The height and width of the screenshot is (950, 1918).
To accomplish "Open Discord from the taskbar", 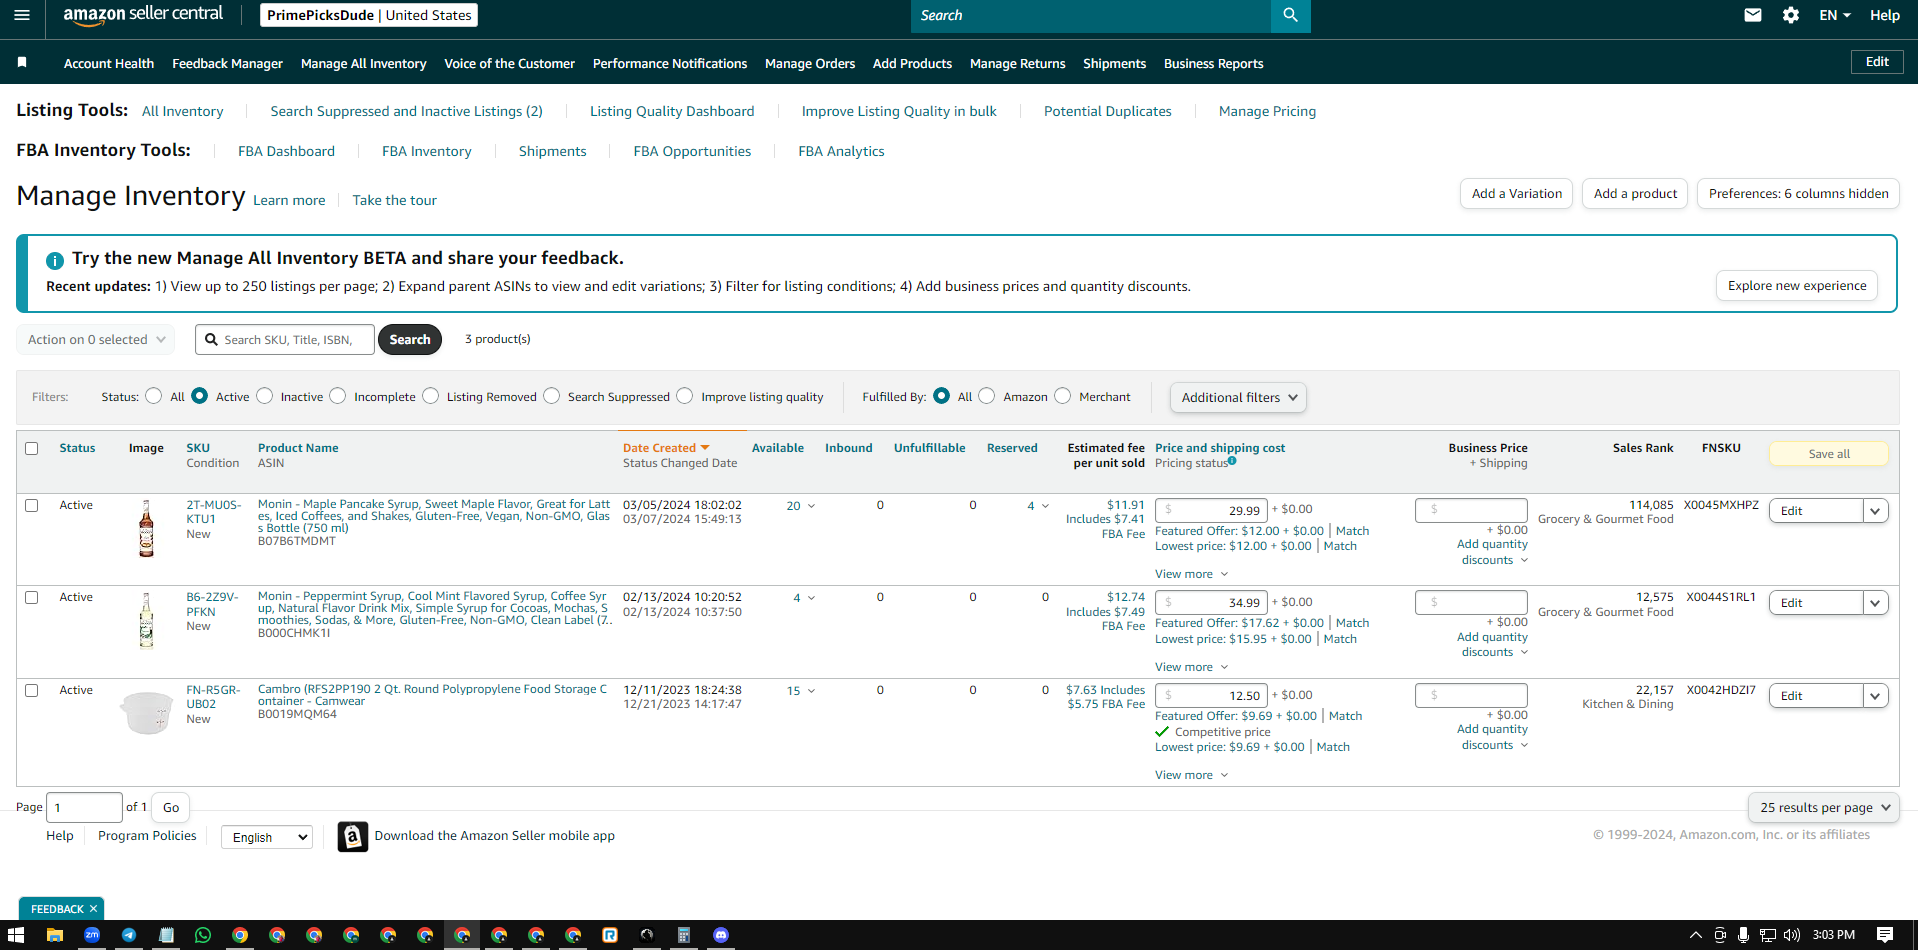I will click(721, 935).
